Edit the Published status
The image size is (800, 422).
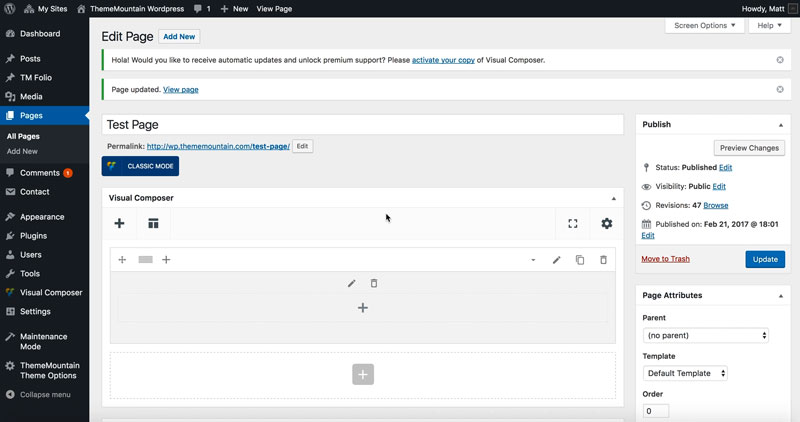[726, 168]
